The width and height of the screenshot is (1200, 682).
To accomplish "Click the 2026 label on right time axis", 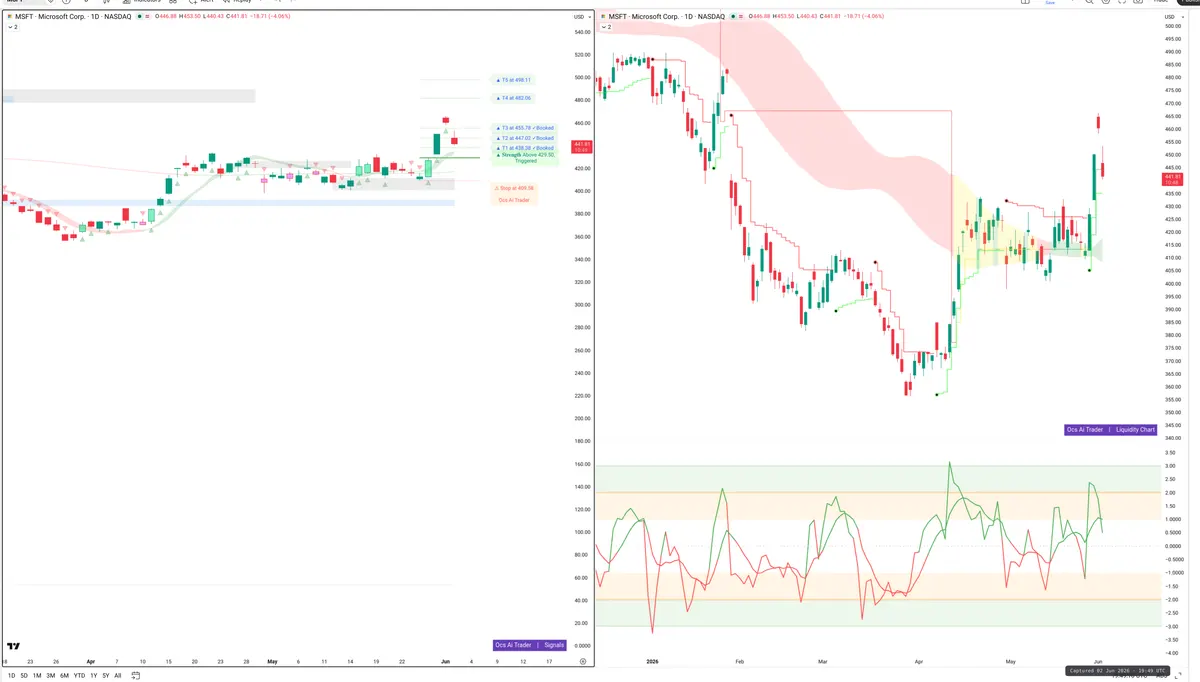I will tap(652, 661).
